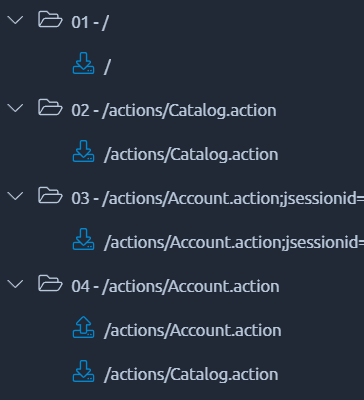
Task: Collapse the 03 - Account.action;jsessionid chevron
Action: [x=15, y=196]
